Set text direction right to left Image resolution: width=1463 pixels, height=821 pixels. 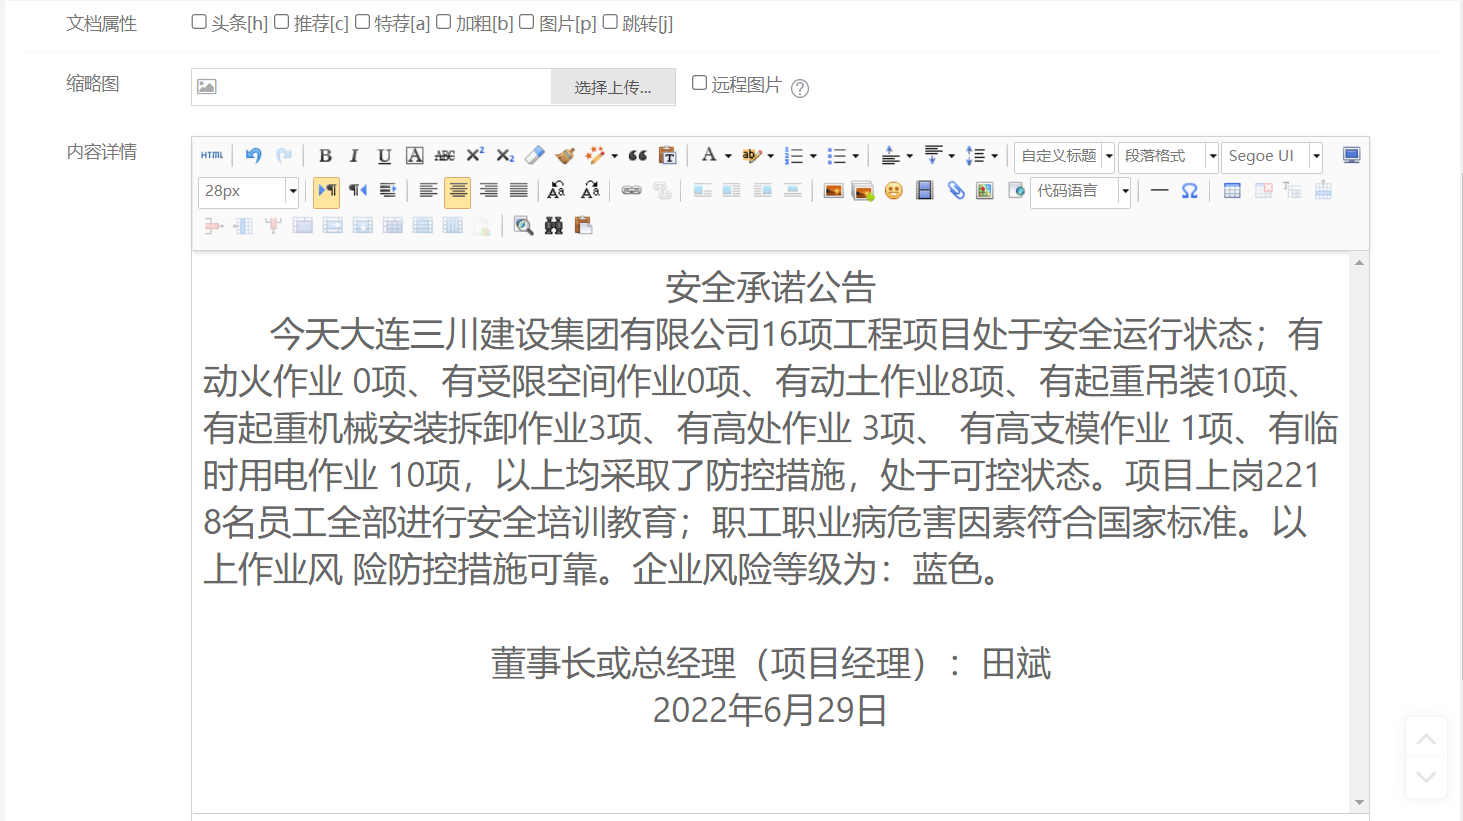(358, 191)
